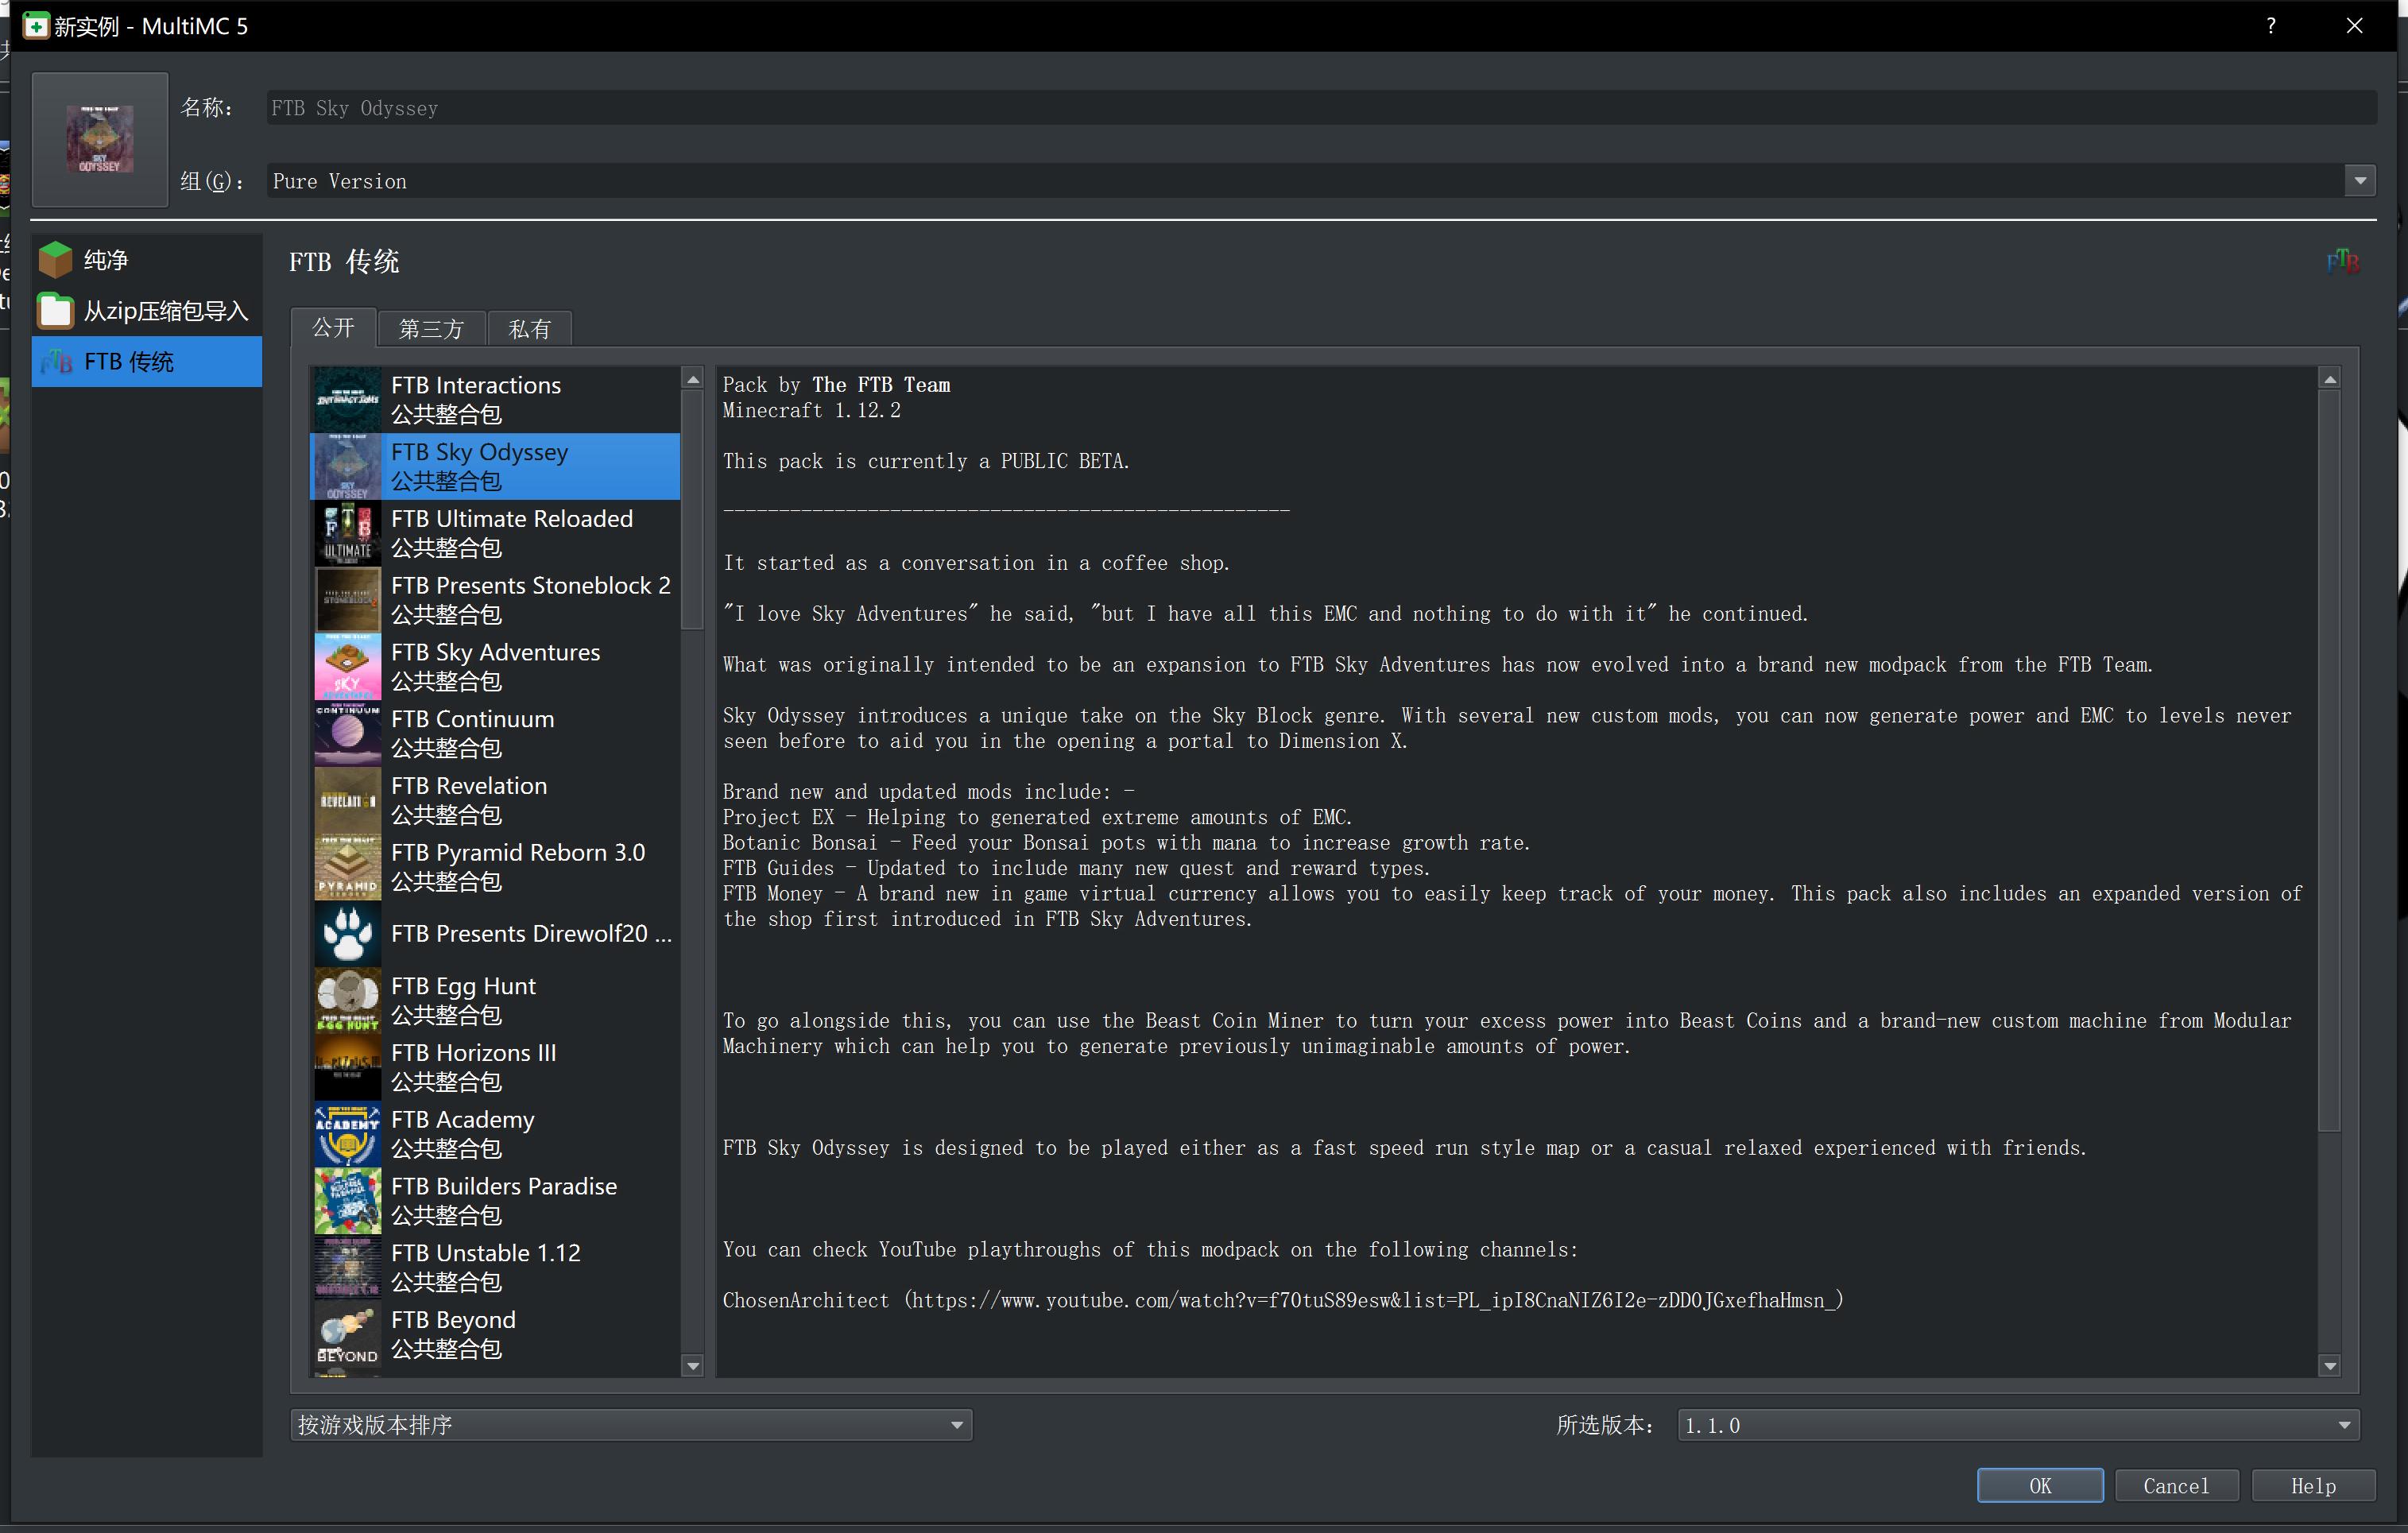Viewport: 2408px width, 1533px height.
Task: Select the 纯净 vanilla cube icon
Action: pyautogui.click(x=55, y=260)
